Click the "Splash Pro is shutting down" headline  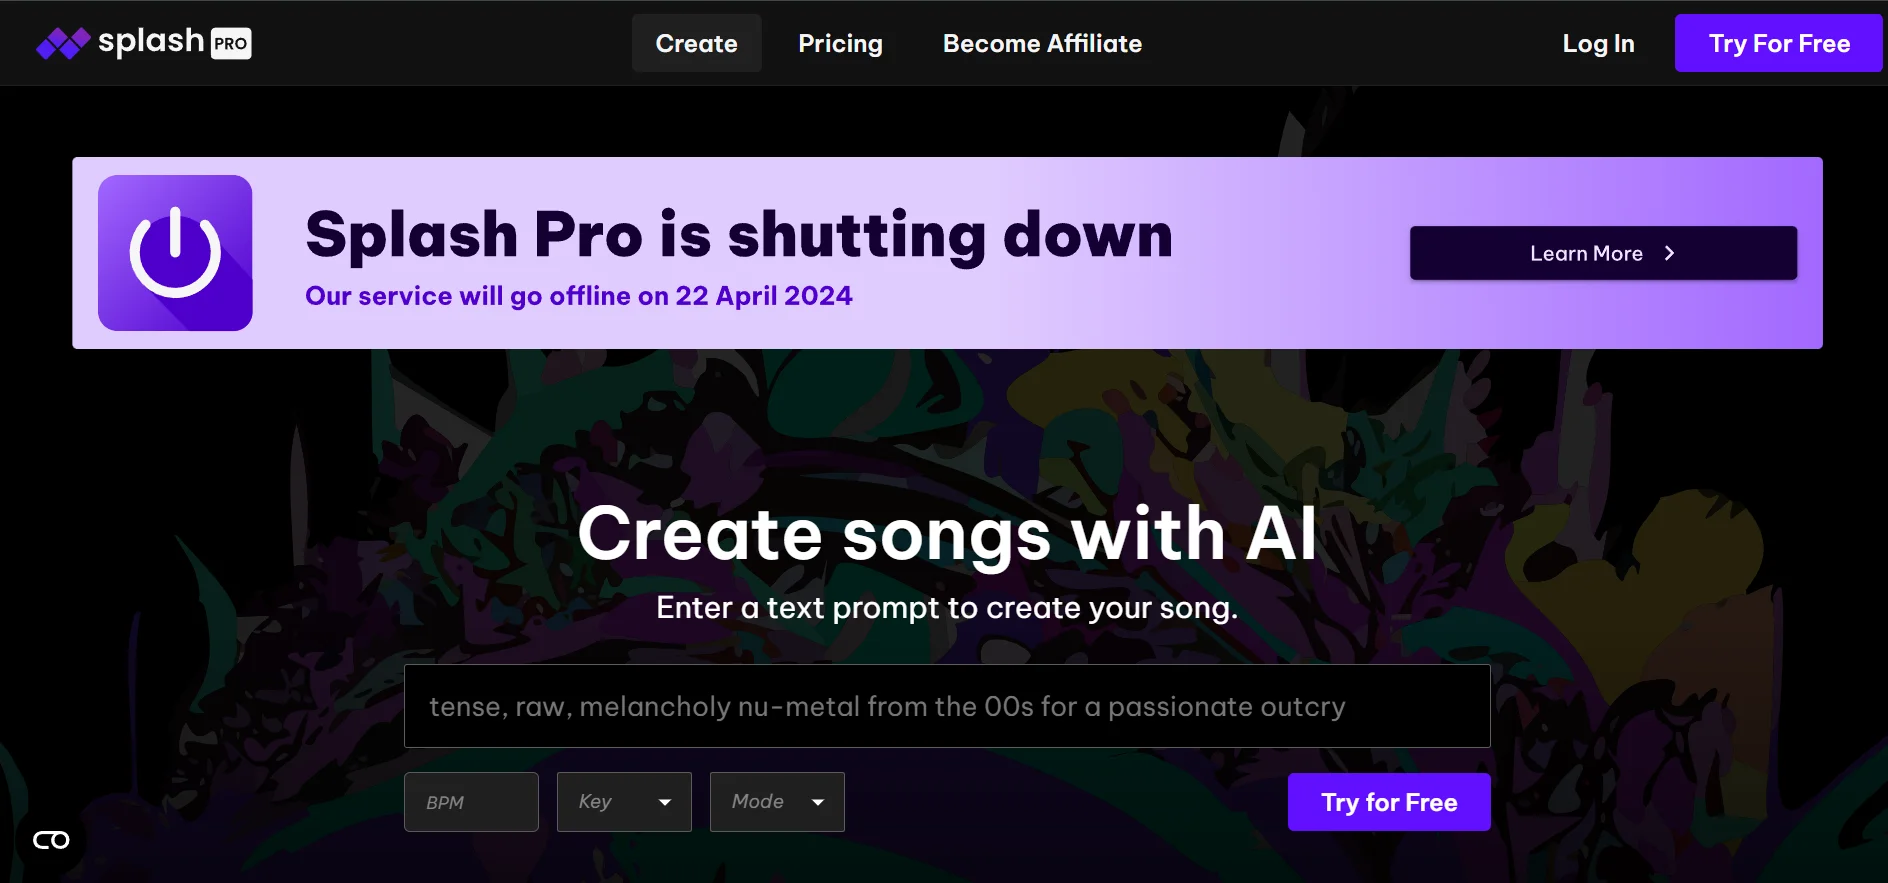(738, 235)
